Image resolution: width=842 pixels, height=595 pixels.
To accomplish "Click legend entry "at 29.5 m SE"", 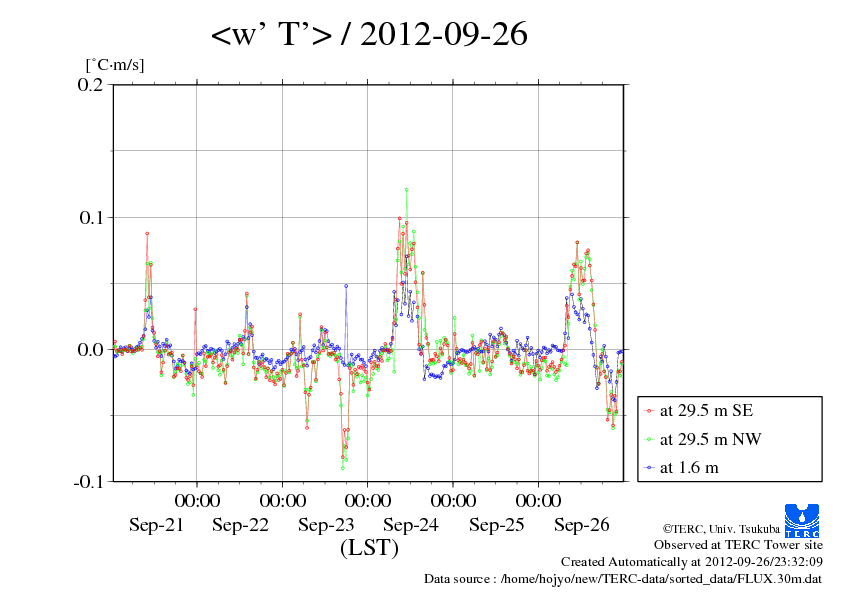I will coord(706,411).
